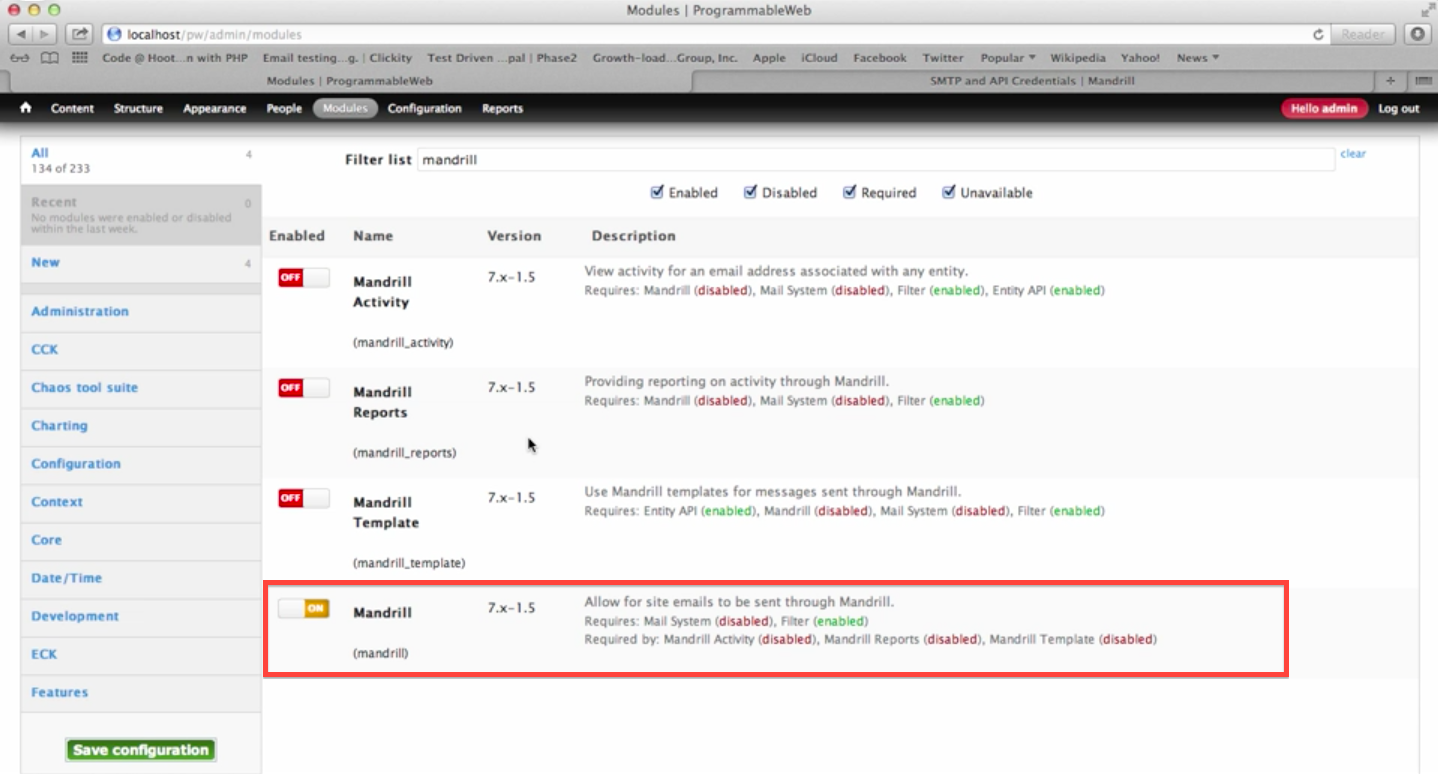Open Structure admin menu

pyautogui.click(x=138, y=108)
